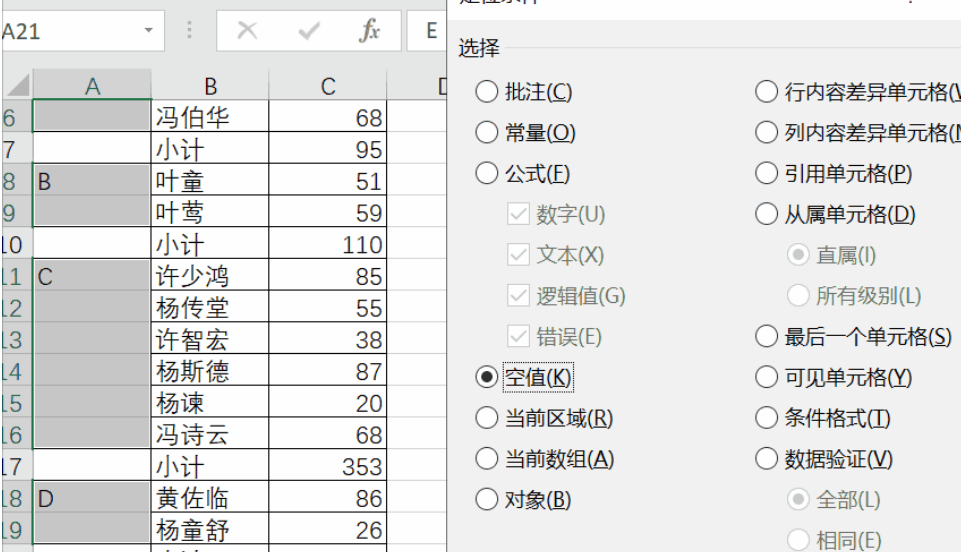Select the 常量(O) radio option
Image resolution: width=961 pixels, height=552 pixels.
487,133
